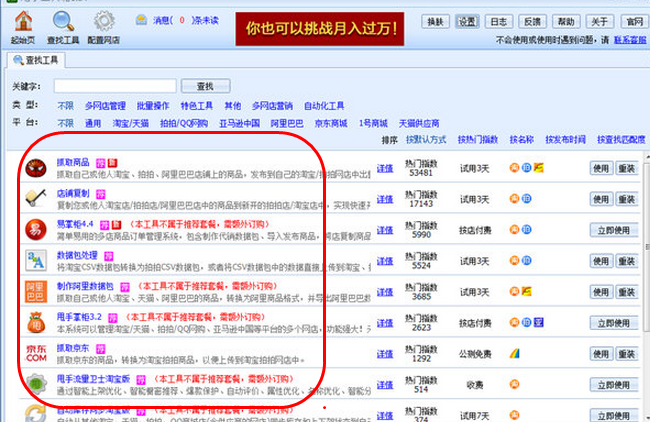
Task: Open the 换肤 skin menu button
Action: [435, 22]
